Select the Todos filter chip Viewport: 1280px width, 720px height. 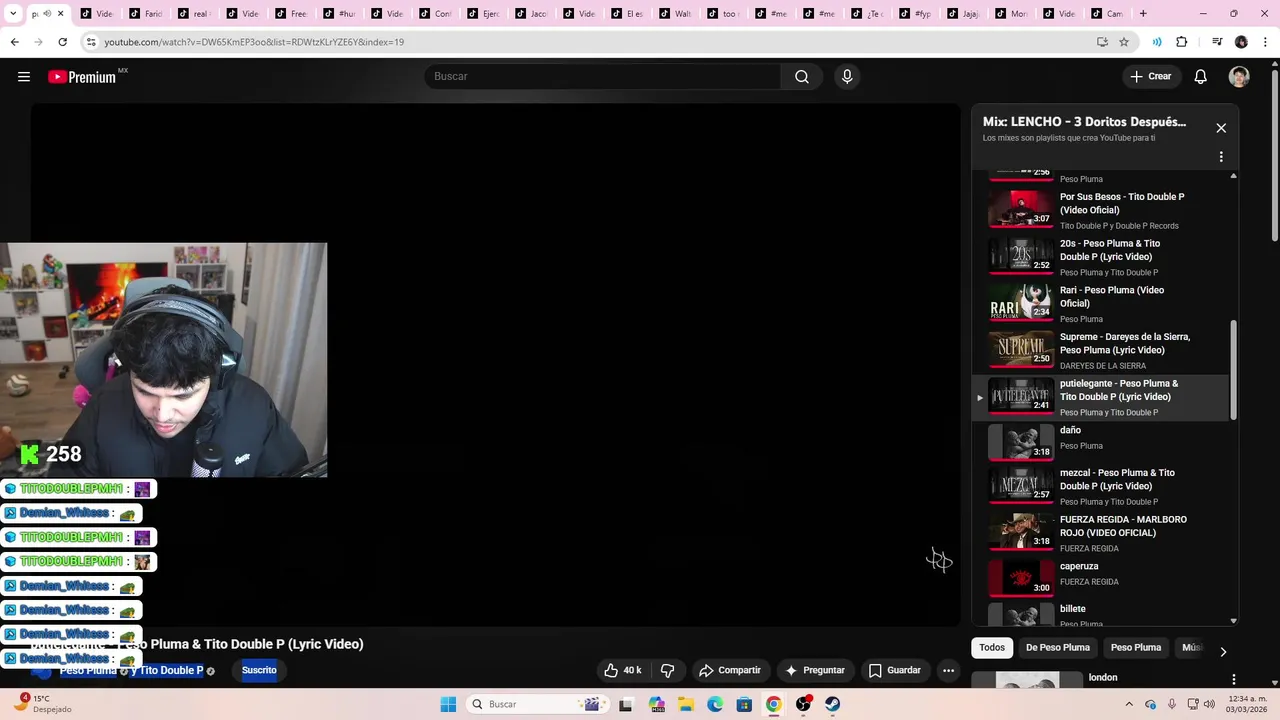pyautogui.click(x=992, y=648)
